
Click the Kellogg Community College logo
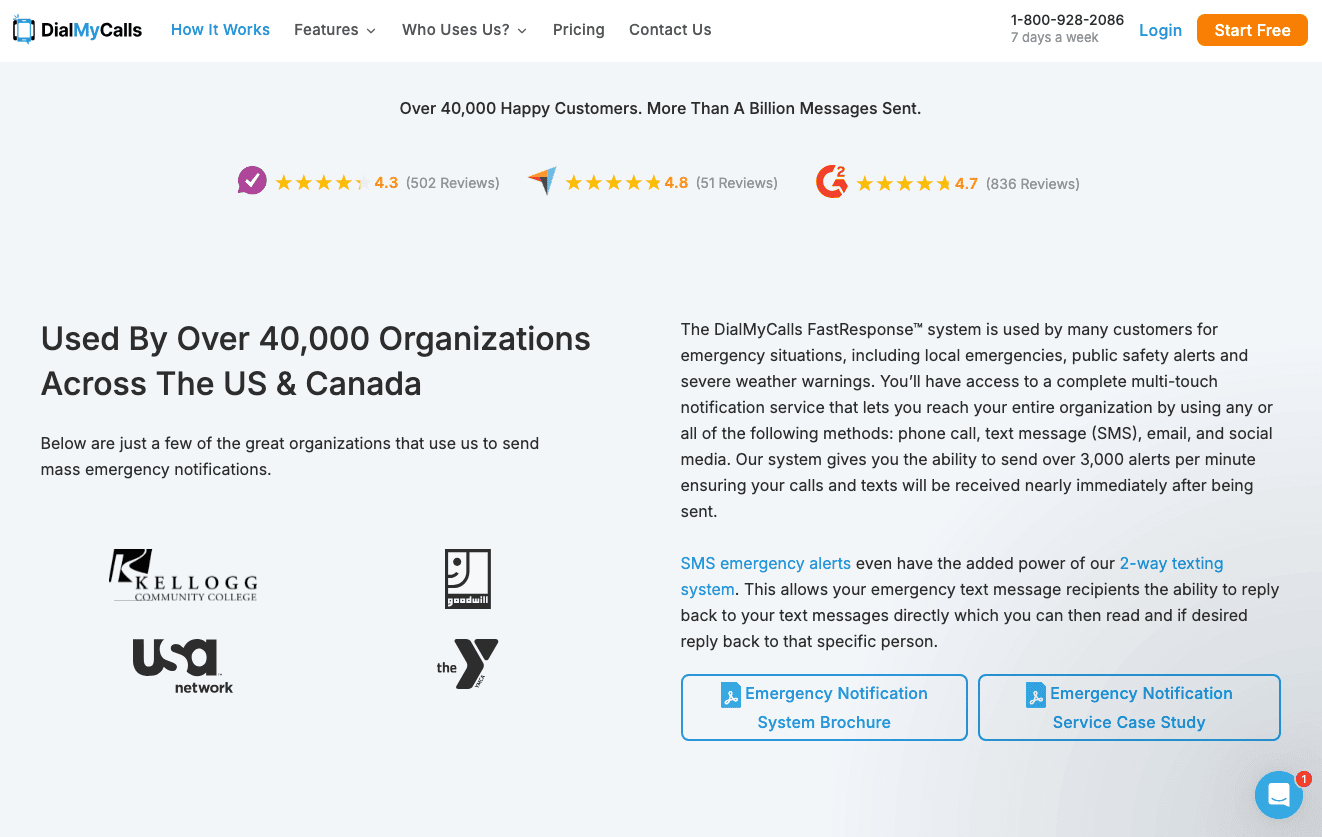183,576
